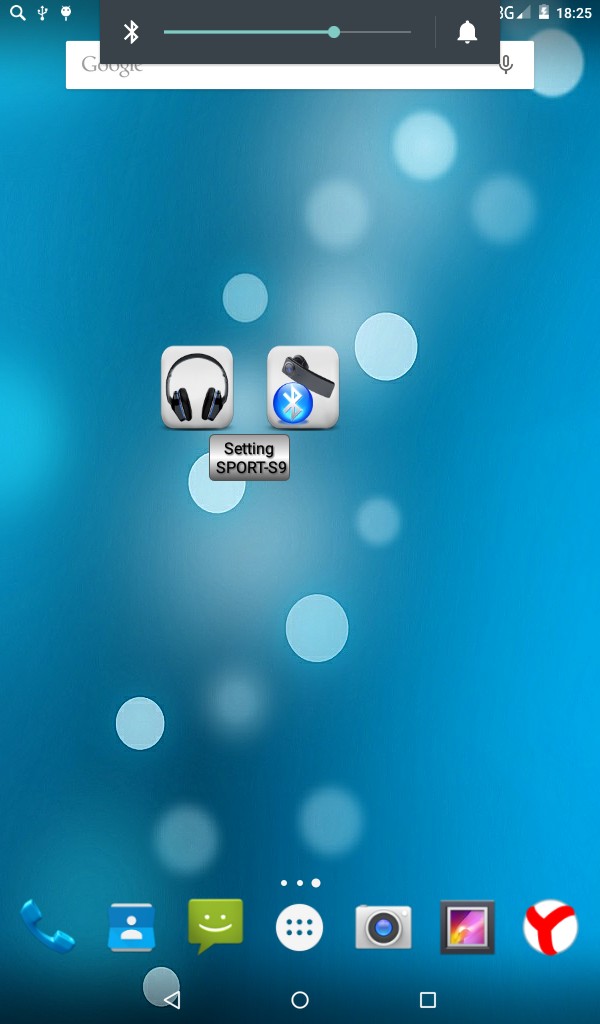Tap the Home navigation button
The height and width of the screenshot is (1024, 600).
(x=300, y=999)
